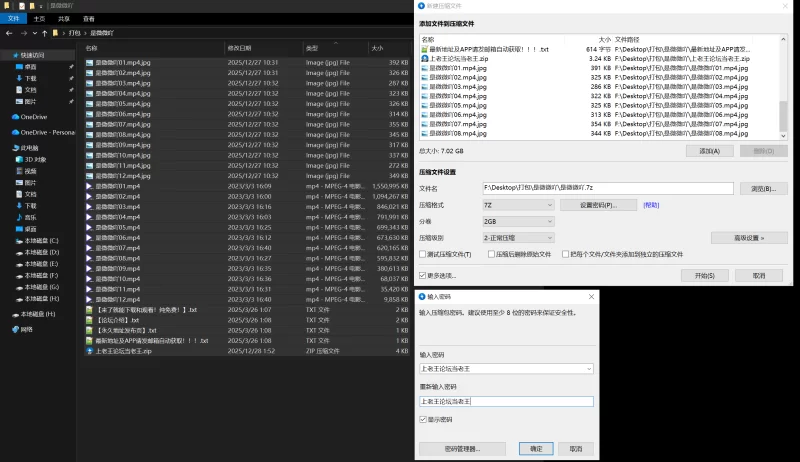Image resolution: width=800 pixels, height=462 pixels.
Task: Click the Back arrow in Explorer
Action: tap(8, 32)
